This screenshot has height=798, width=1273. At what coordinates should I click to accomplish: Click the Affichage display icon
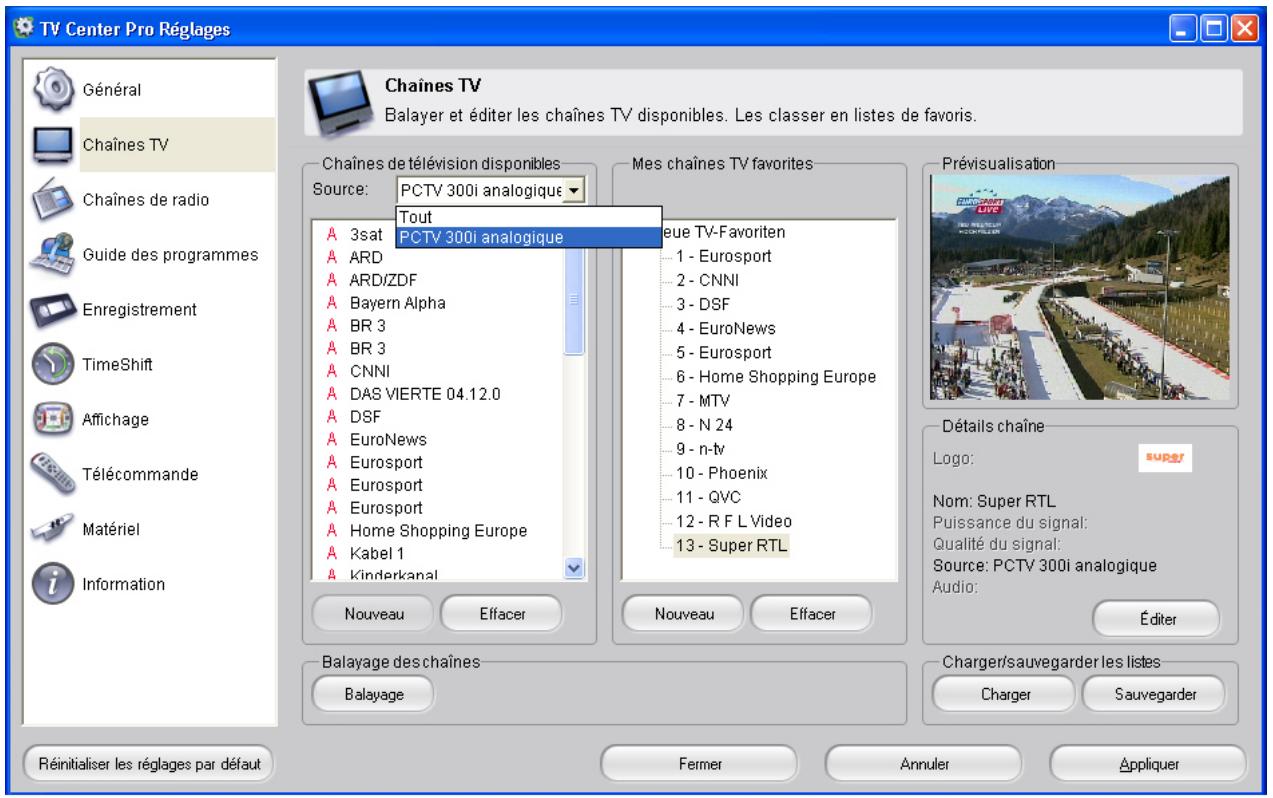[x=53, y=419]
